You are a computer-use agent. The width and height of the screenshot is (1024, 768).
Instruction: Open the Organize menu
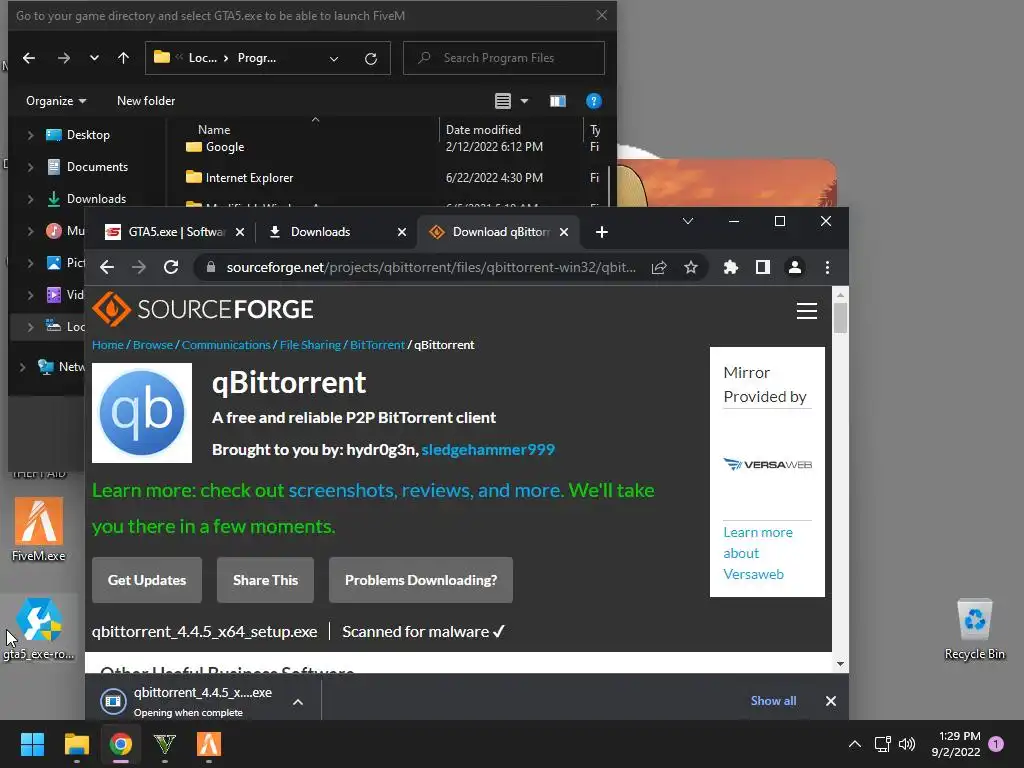coord(56,101)
